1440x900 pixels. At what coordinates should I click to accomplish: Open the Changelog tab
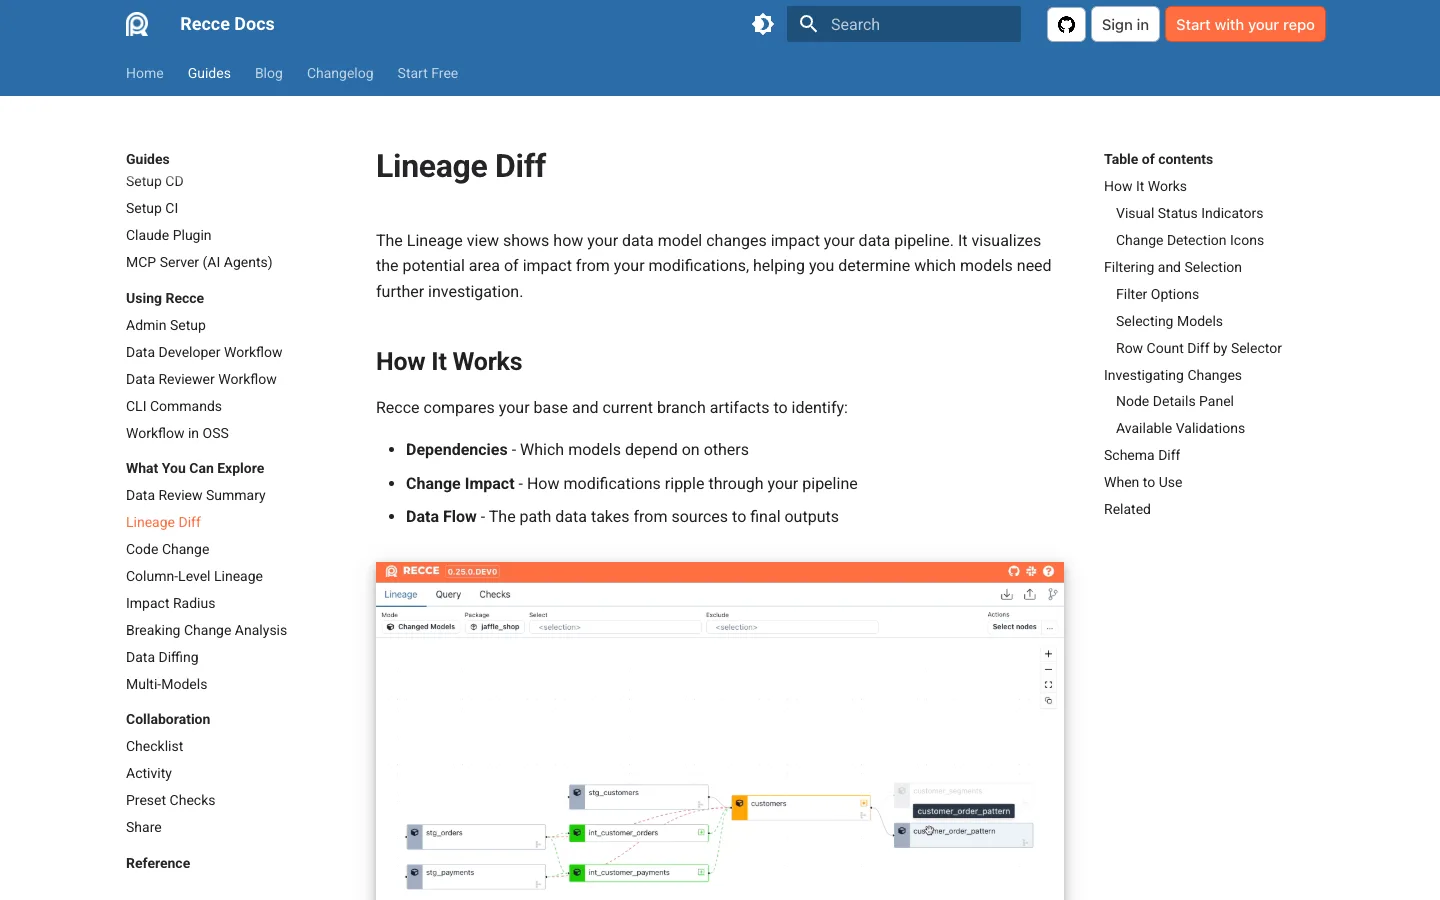(x=340, y=73)
